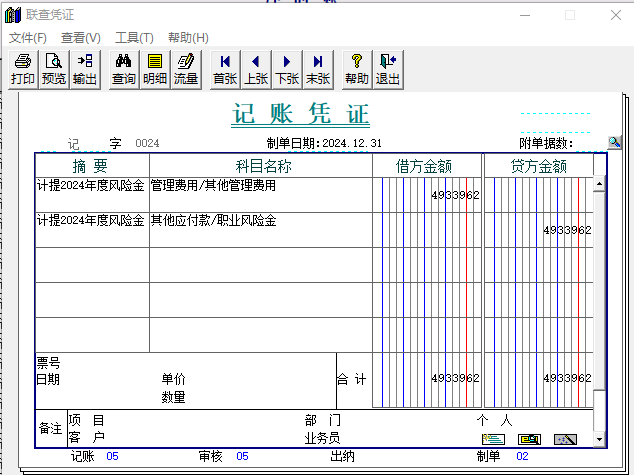
Task: Open the 文件(F) menu
Action: [28, 38]
